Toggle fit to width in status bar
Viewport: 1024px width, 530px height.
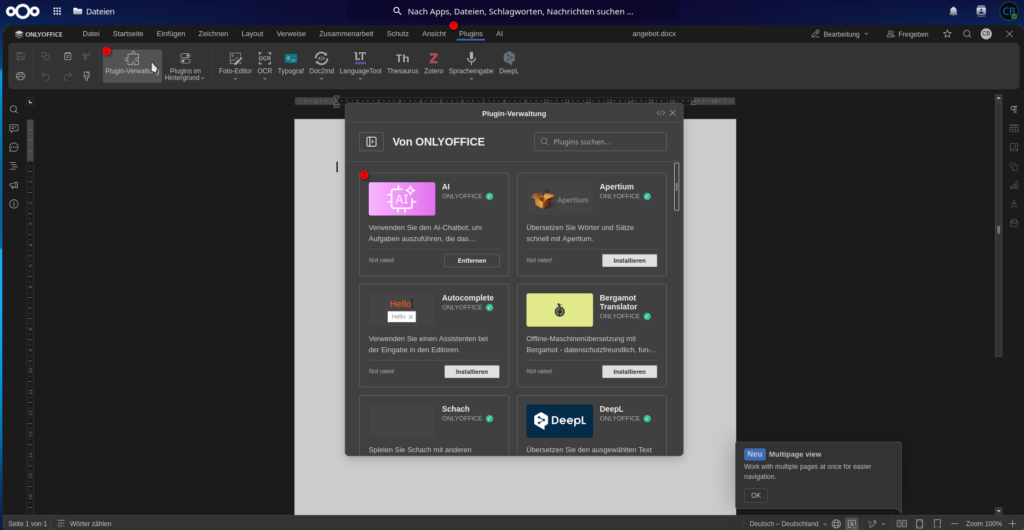(x=938, y=523)
